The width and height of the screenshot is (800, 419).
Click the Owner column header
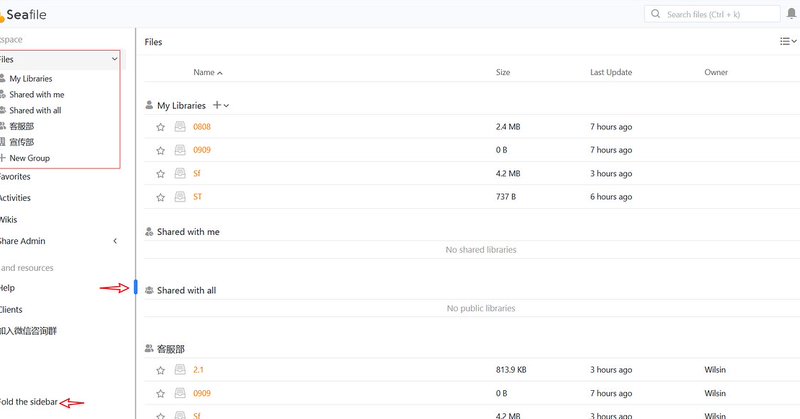pyautogui.click(x=716, y=72)
